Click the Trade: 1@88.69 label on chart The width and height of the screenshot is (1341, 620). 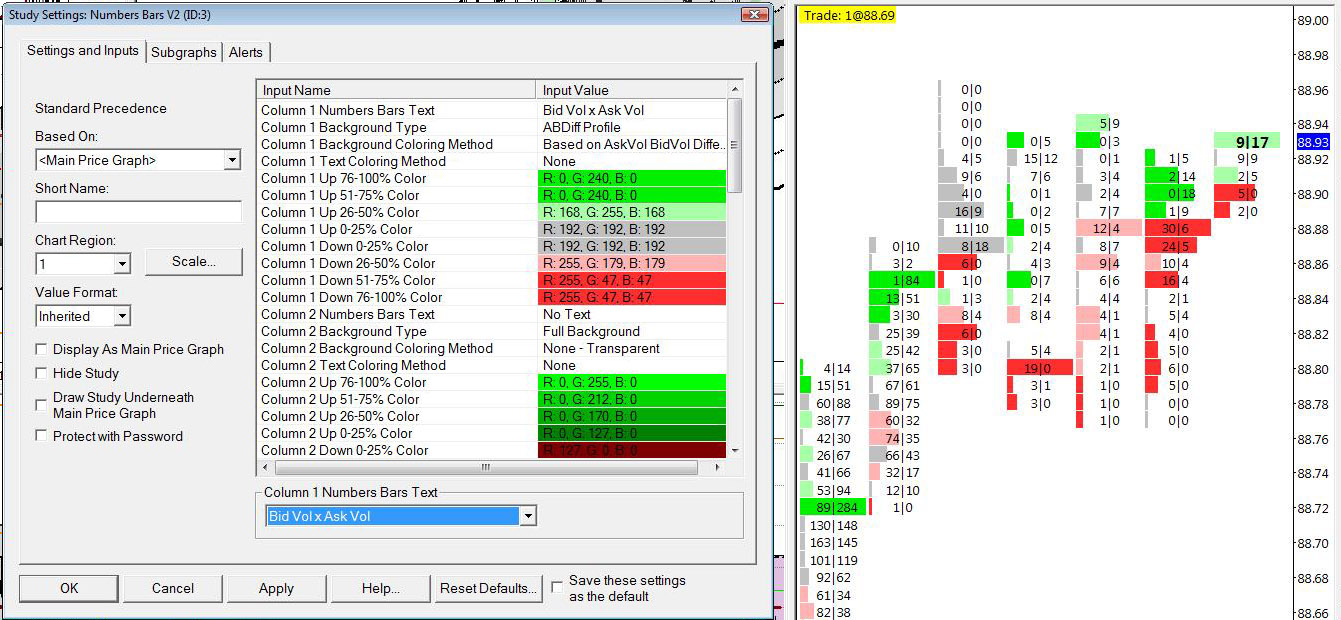coord(849,15)
